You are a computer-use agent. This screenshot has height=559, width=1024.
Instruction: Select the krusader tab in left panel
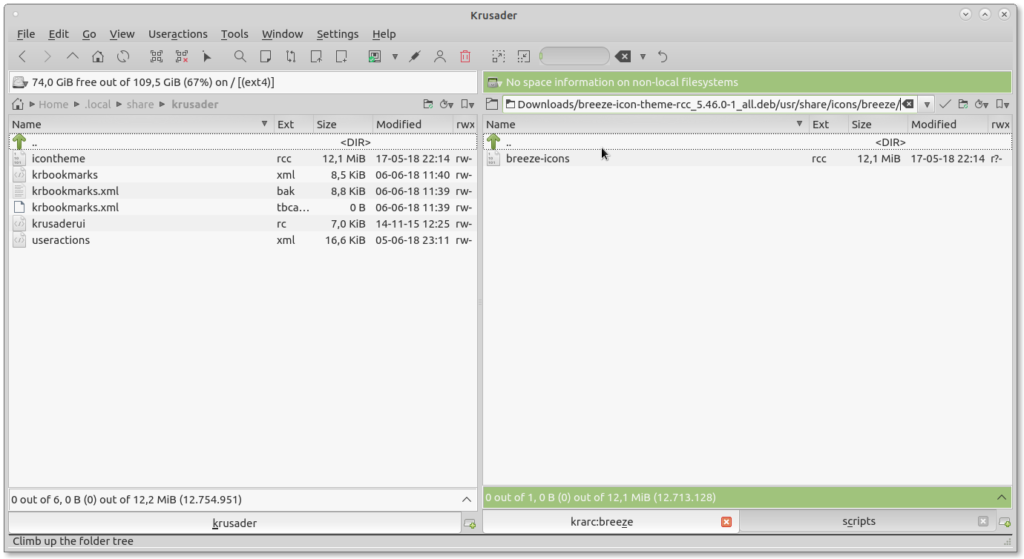pyautogui.click(x=234, y=523)
